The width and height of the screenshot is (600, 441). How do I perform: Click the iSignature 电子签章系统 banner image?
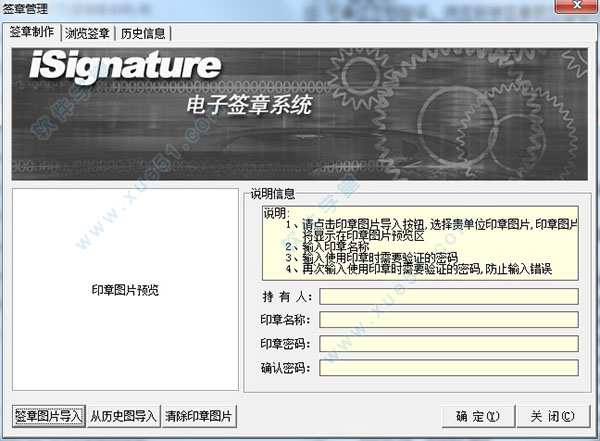(x=300, y=114)
